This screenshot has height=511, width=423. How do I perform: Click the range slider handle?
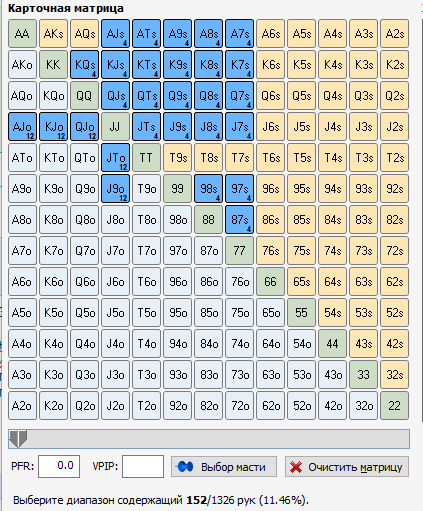tap(18, 439)
